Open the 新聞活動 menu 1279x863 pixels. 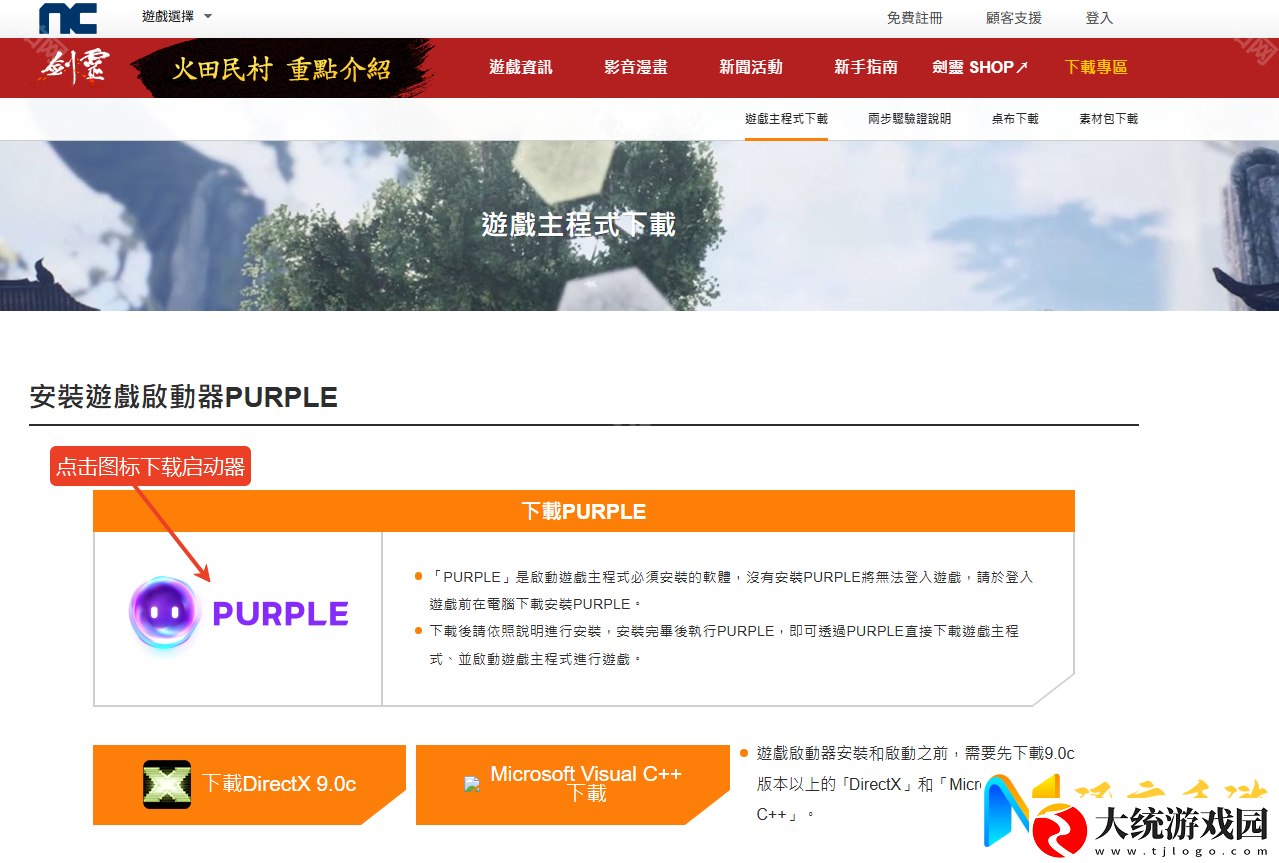pyautogui.click(x=751, y=67)
